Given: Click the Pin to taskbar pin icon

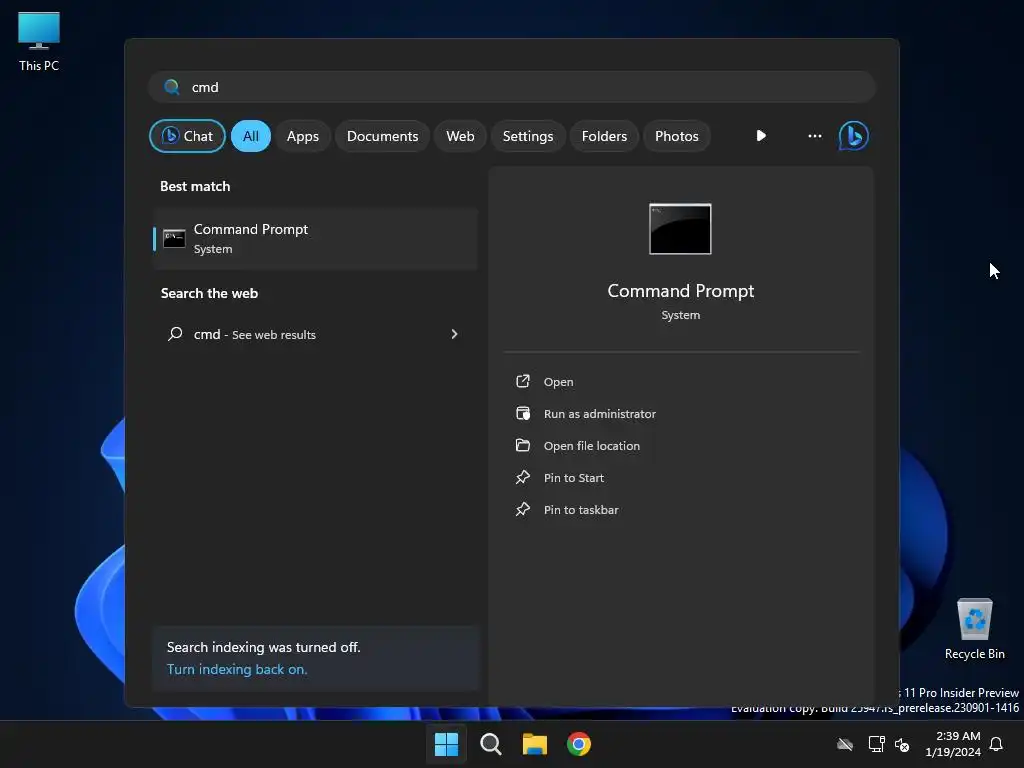Looking at the screenshot, I should coord(523,509).
